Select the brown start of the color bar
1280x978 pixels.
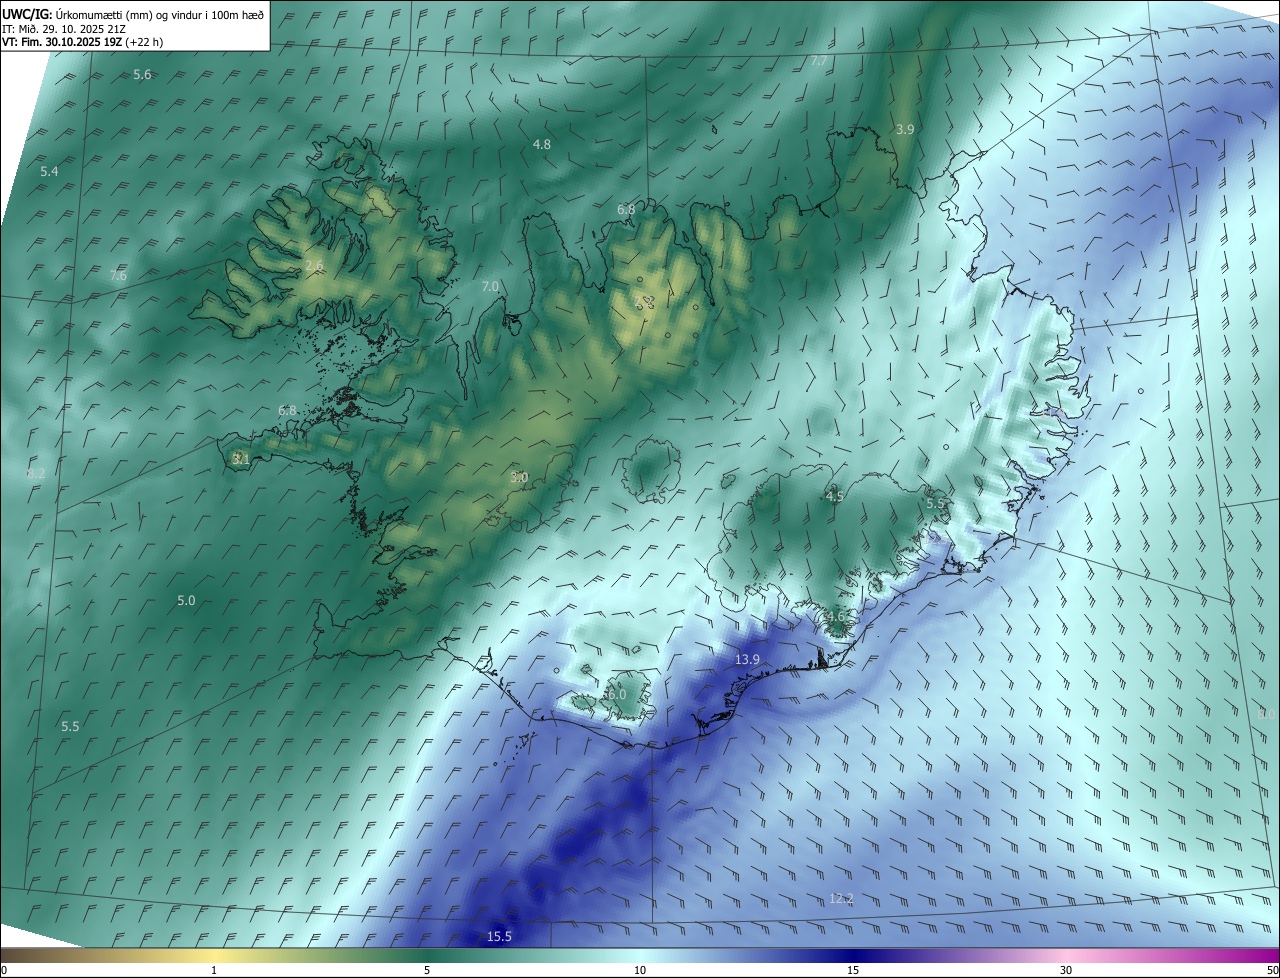[20, 955]
